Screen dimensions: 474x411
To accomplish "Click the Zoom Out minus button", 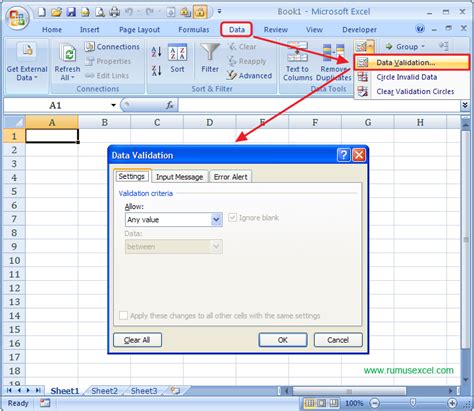I will [x=374, y=403].
